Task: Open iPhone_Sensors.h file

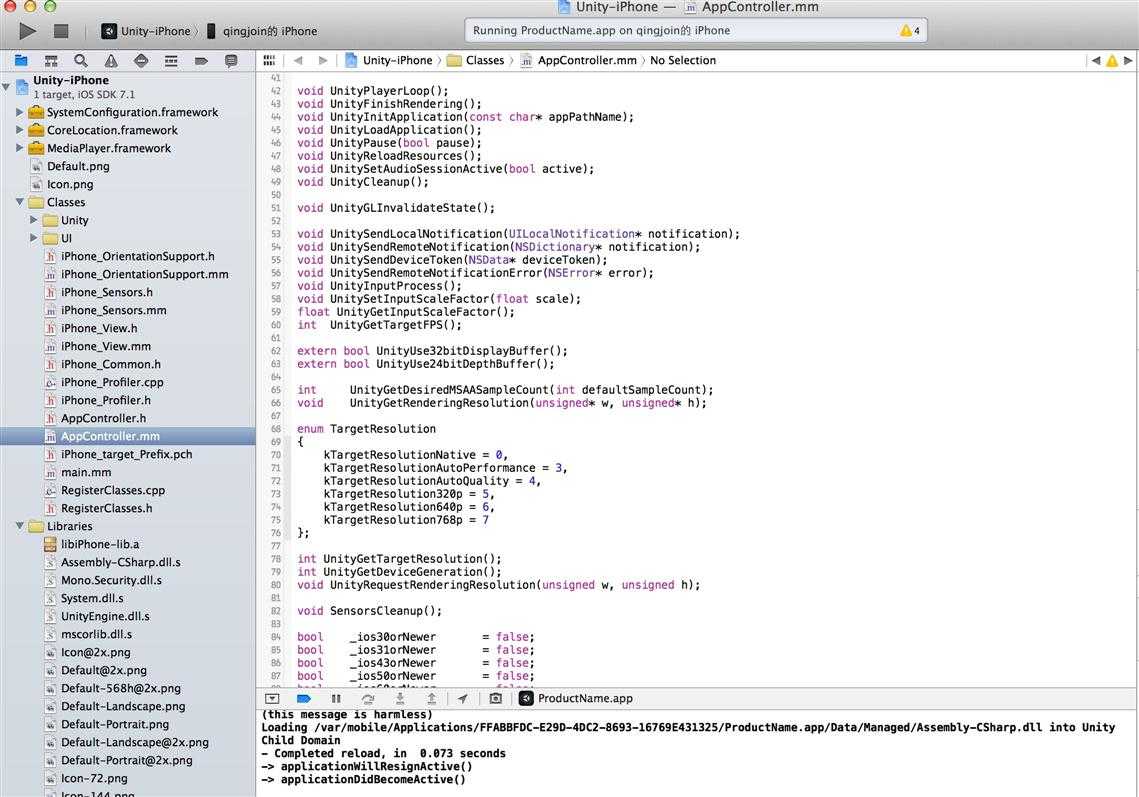Action: tap(107, 292)
